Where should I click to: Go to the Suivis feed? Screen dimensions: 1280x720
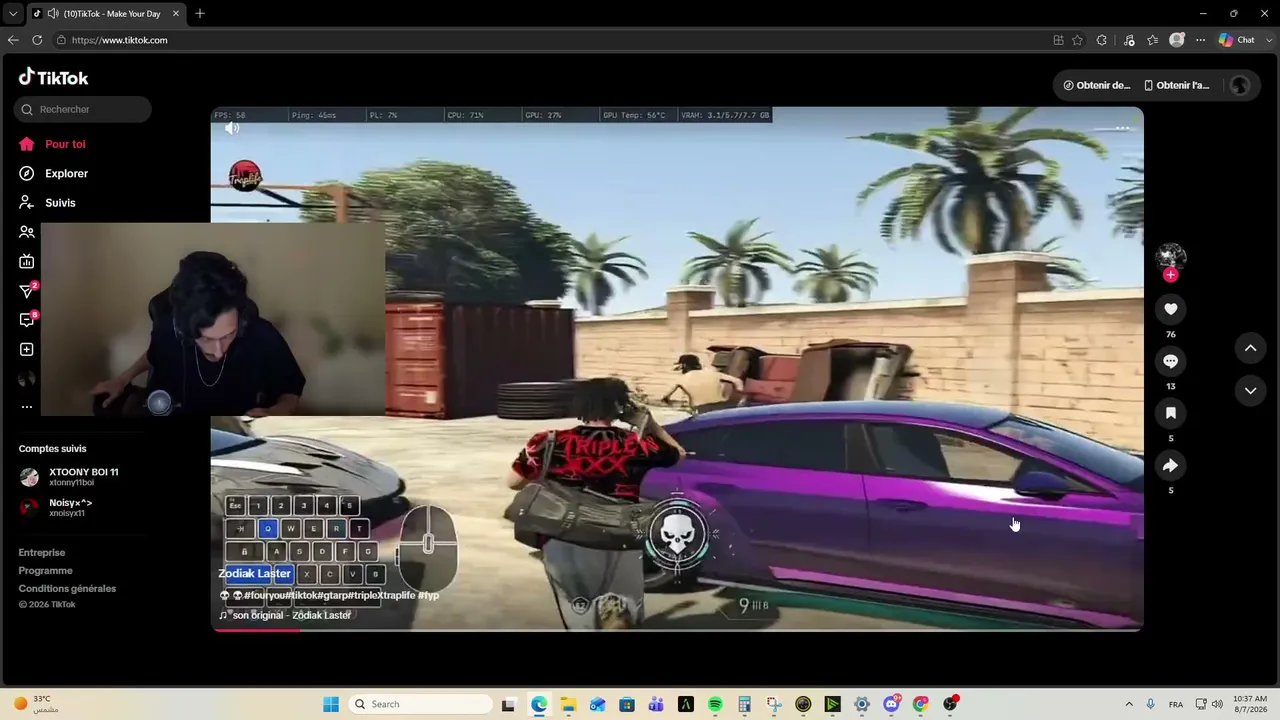point(48,202)
